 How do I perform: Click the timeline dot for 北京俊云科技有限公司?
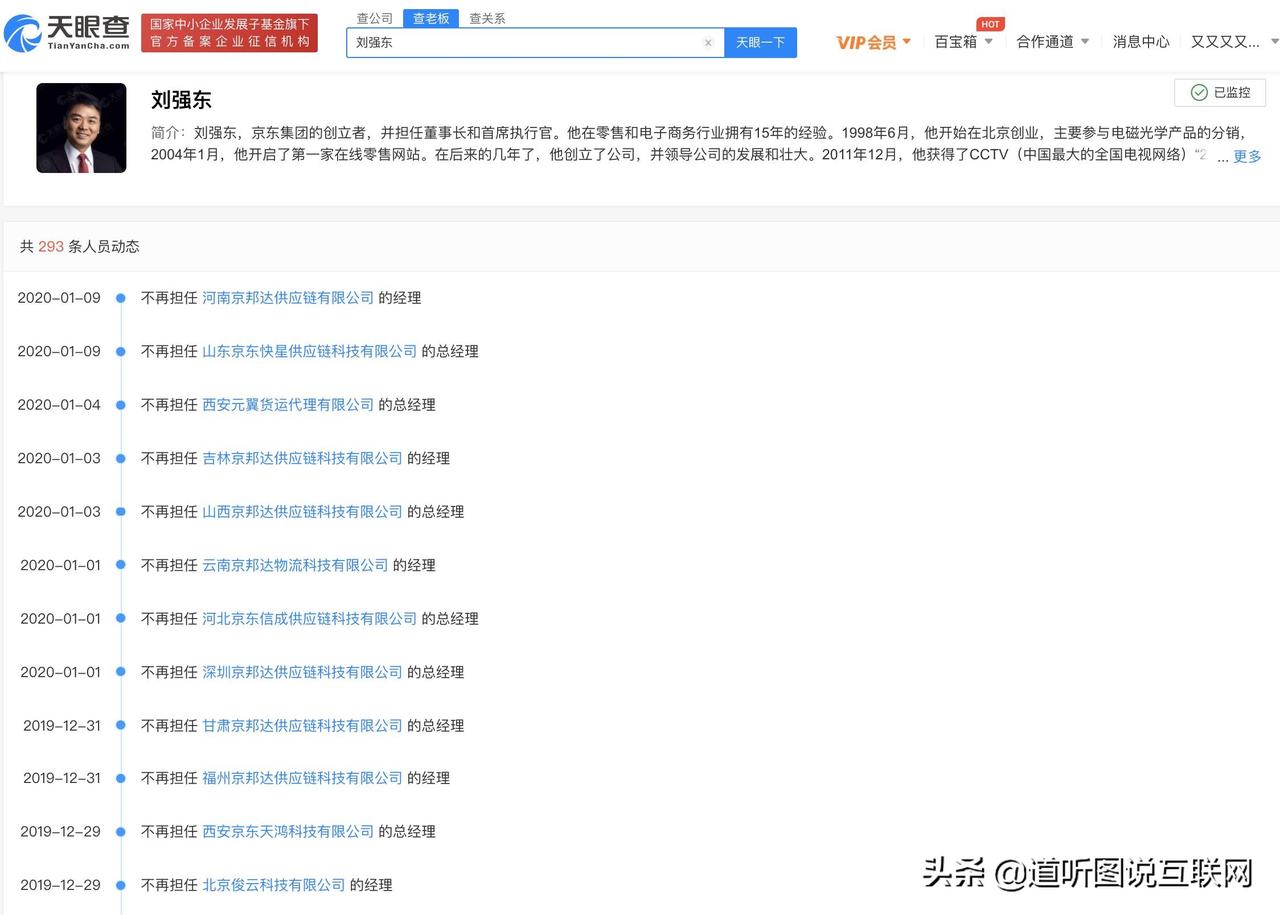coord(121,885)
